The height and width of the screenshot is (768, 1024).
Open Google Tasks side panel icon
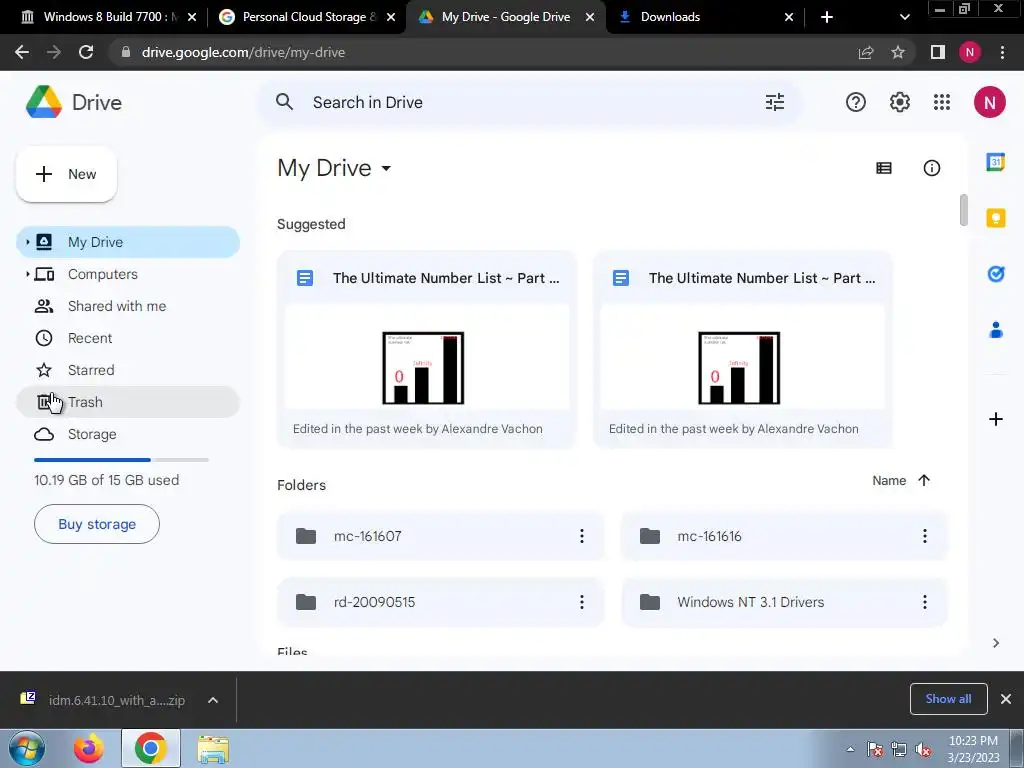tap(995, 274)
